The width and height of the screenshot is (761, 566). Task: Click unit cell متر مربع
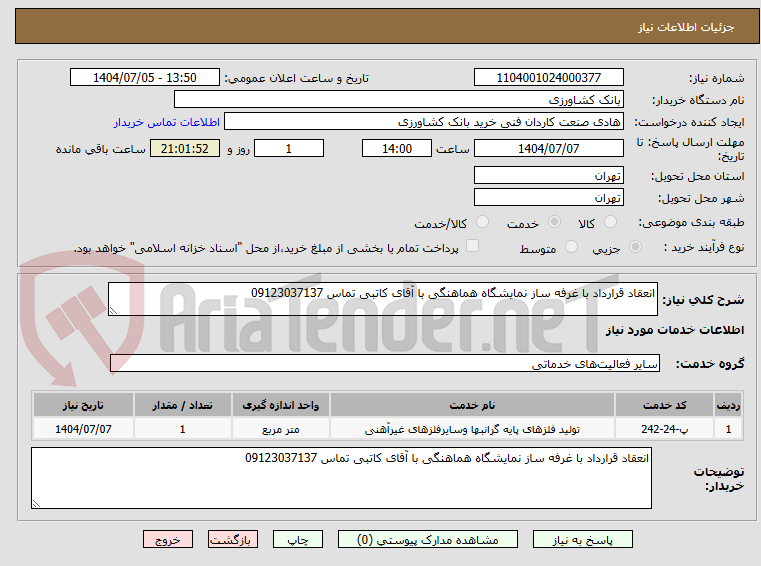[x=281, y=429]
